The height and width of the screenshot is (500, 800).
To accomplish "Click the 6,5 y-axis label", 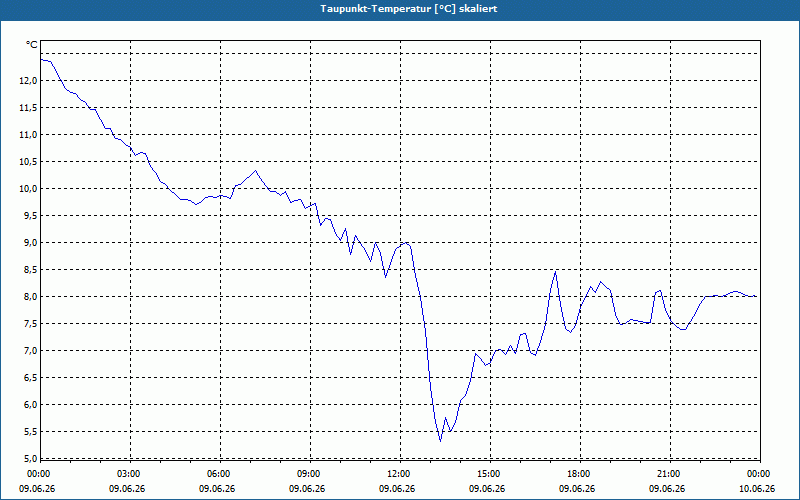I will click(x=30, y=378).
